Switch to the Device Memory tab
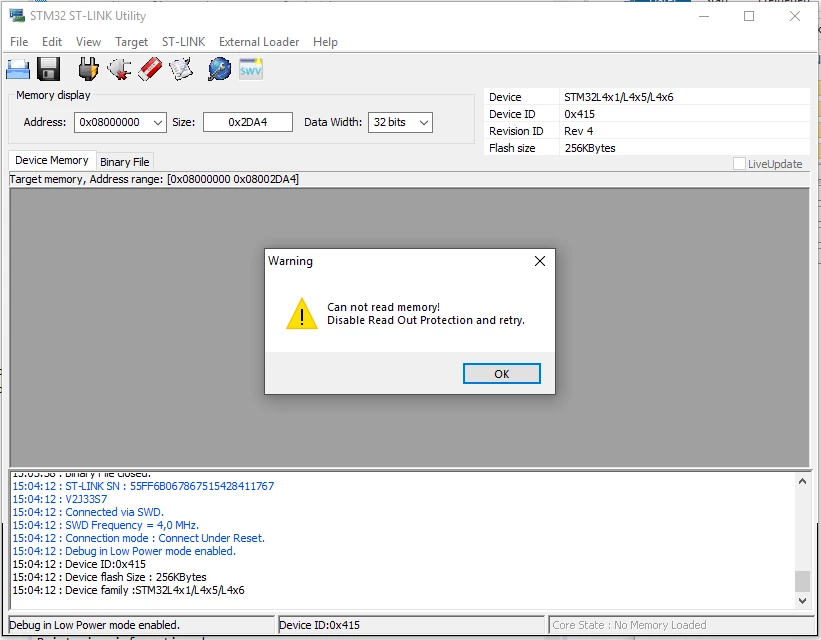The width and height of the screenshot is (821, 640). (52, 160)
